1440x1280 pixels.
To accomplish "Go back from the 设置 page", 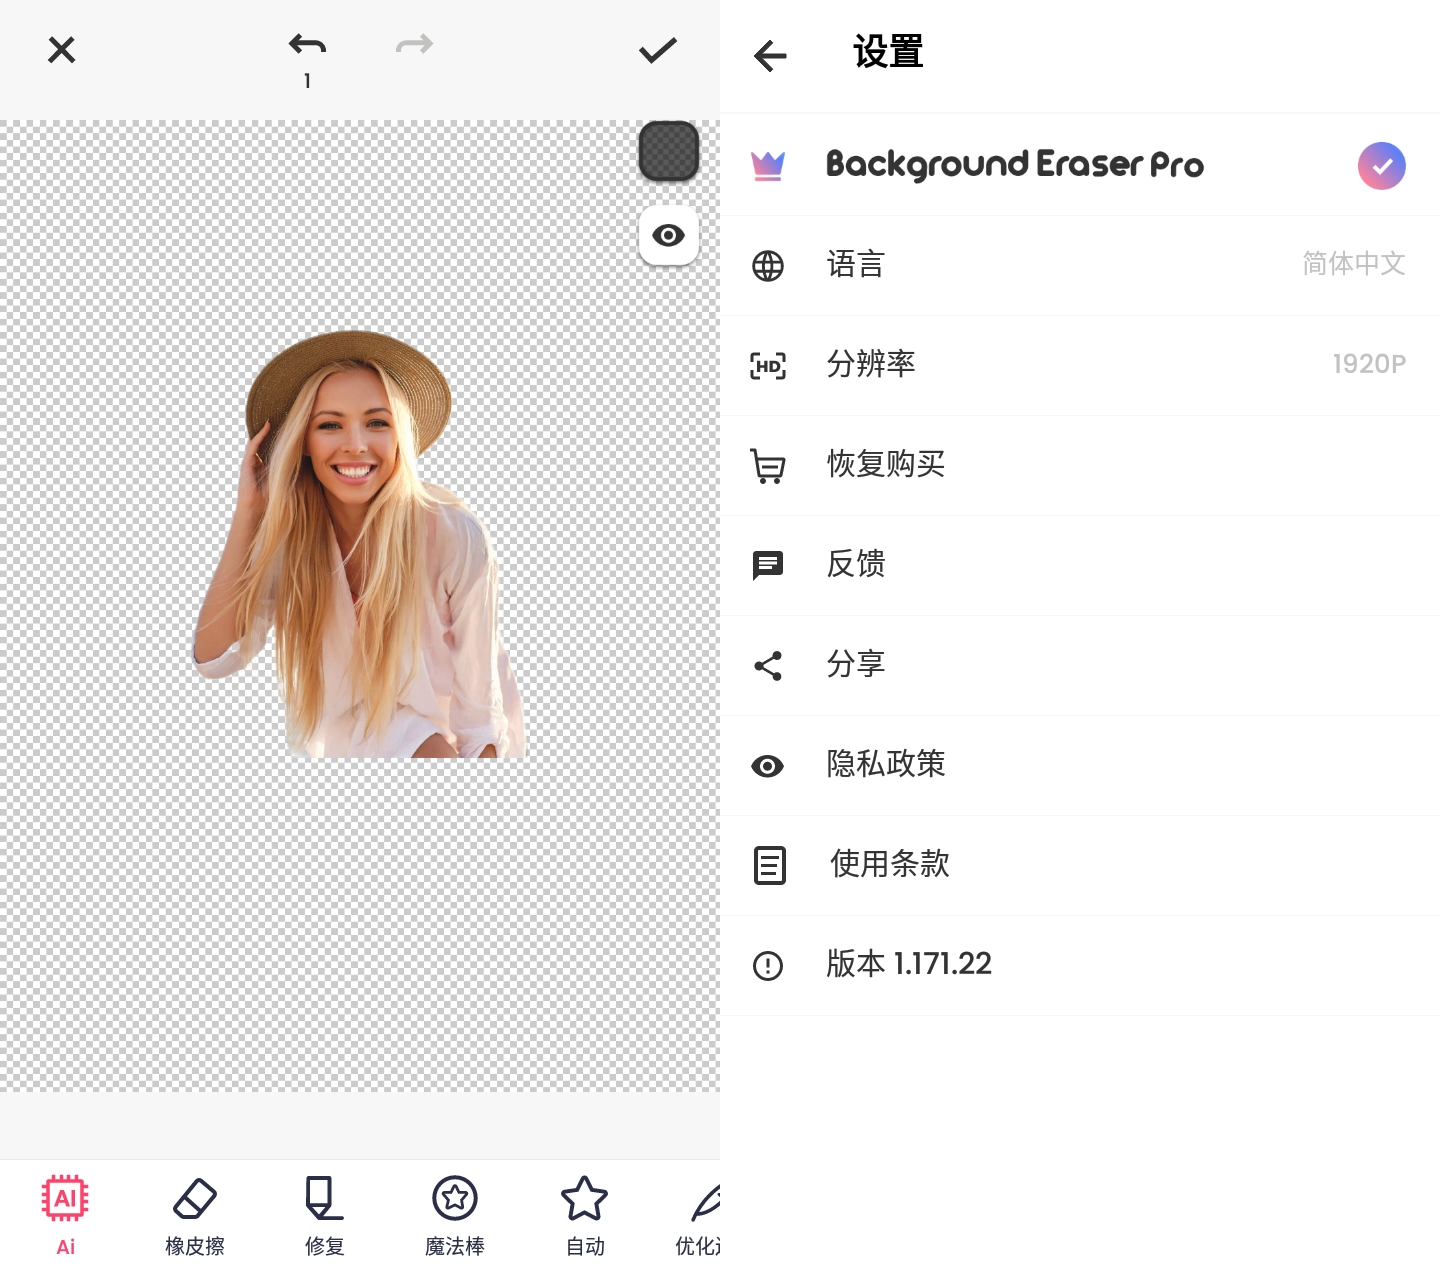I will point(770,56).
